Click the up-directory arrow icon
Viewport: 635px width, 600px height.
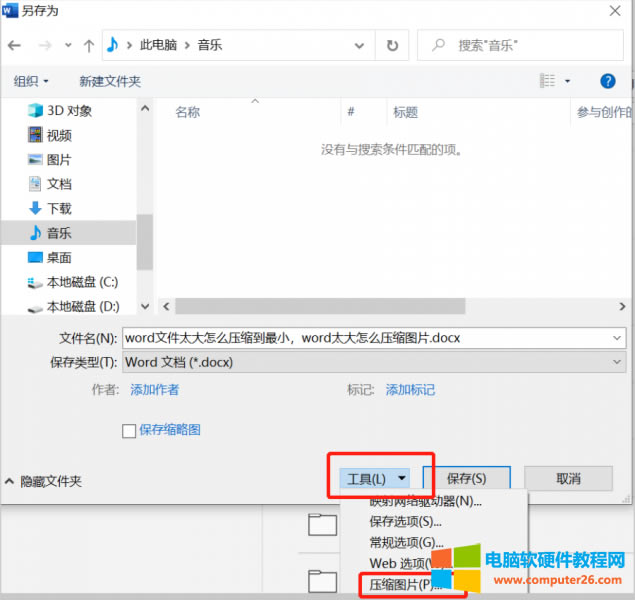pyautogui.click(x=89, y=46)
